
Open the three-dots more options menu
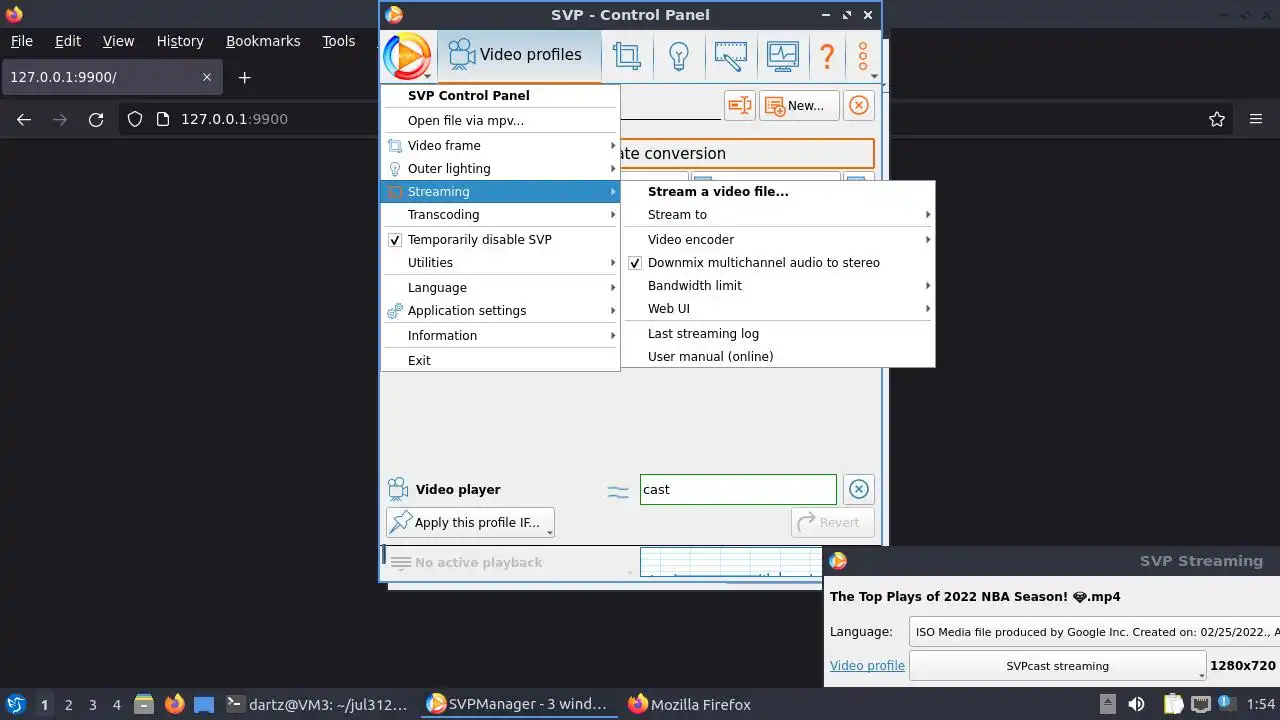(864, 56)
